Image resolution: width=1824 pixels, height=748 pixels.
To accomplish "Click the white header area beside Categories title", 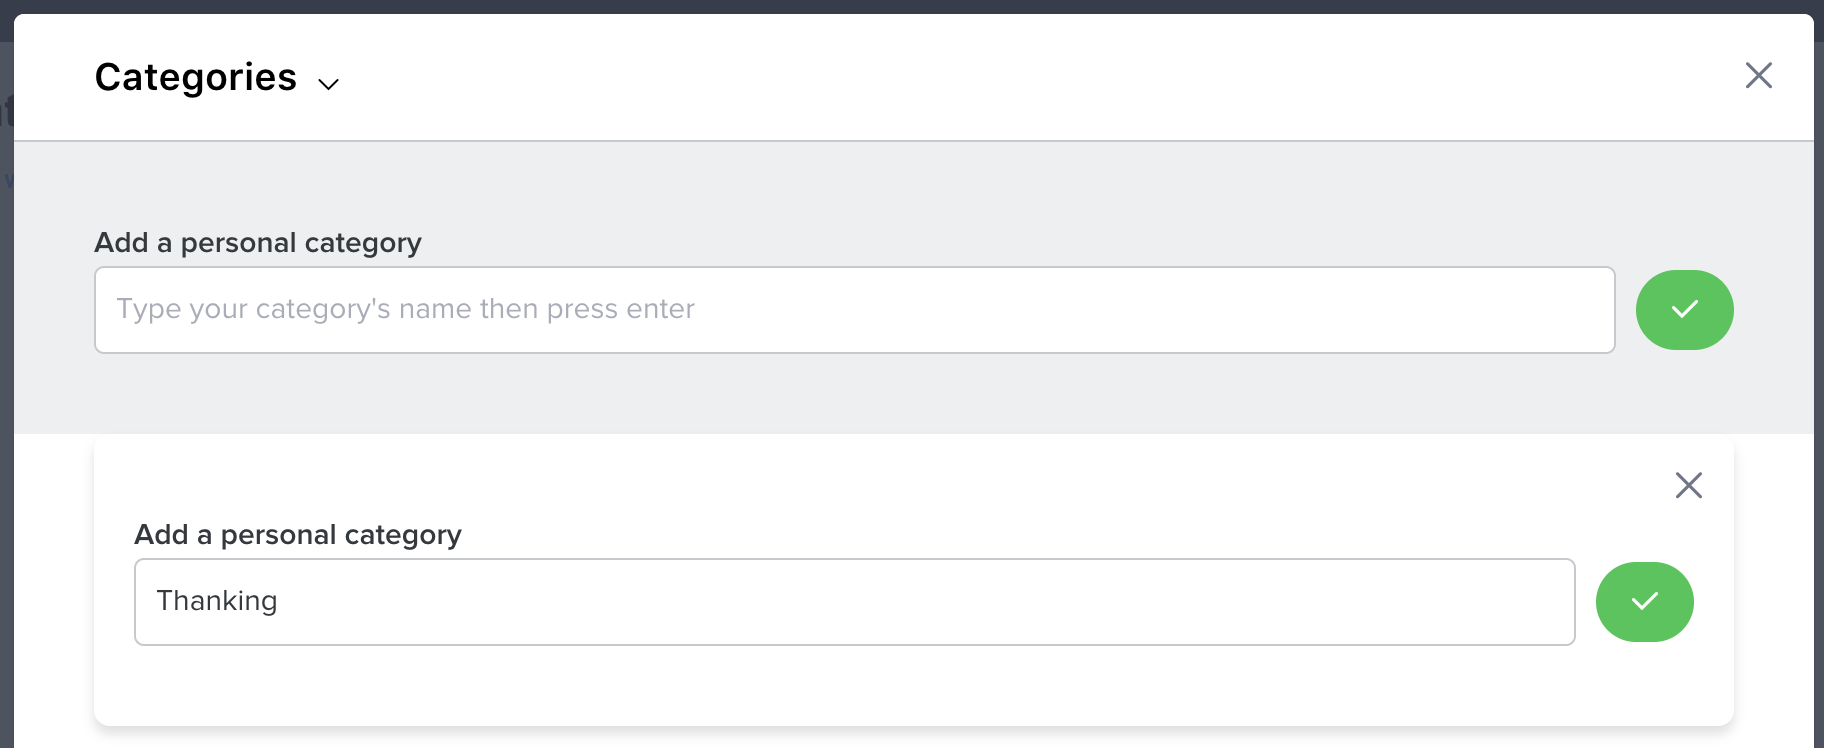I will [1000, 77].
